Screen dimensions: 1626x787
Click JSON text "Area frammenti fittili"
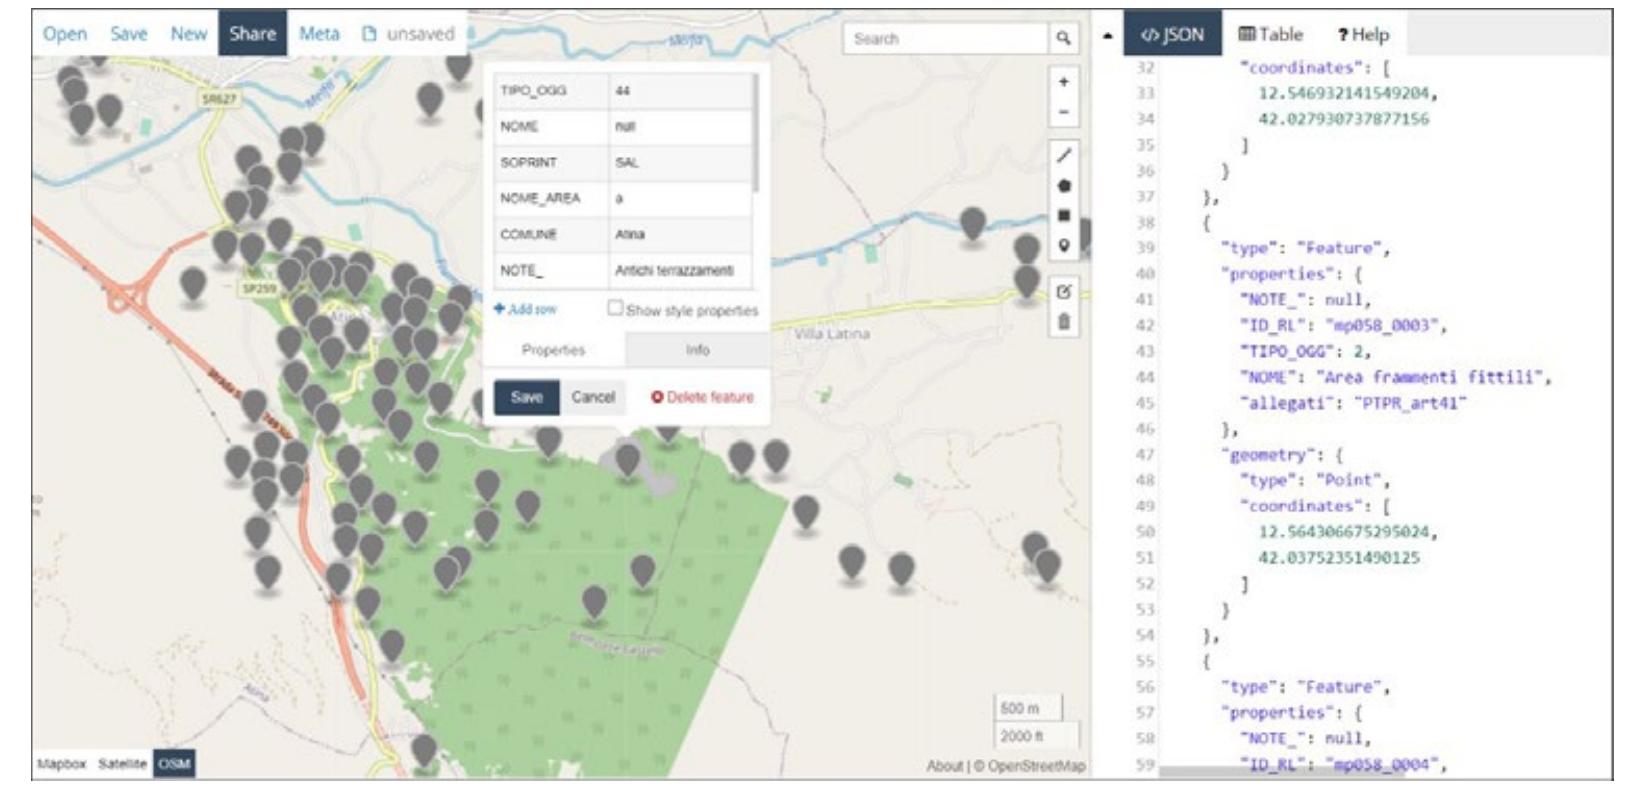point(1434,377)
